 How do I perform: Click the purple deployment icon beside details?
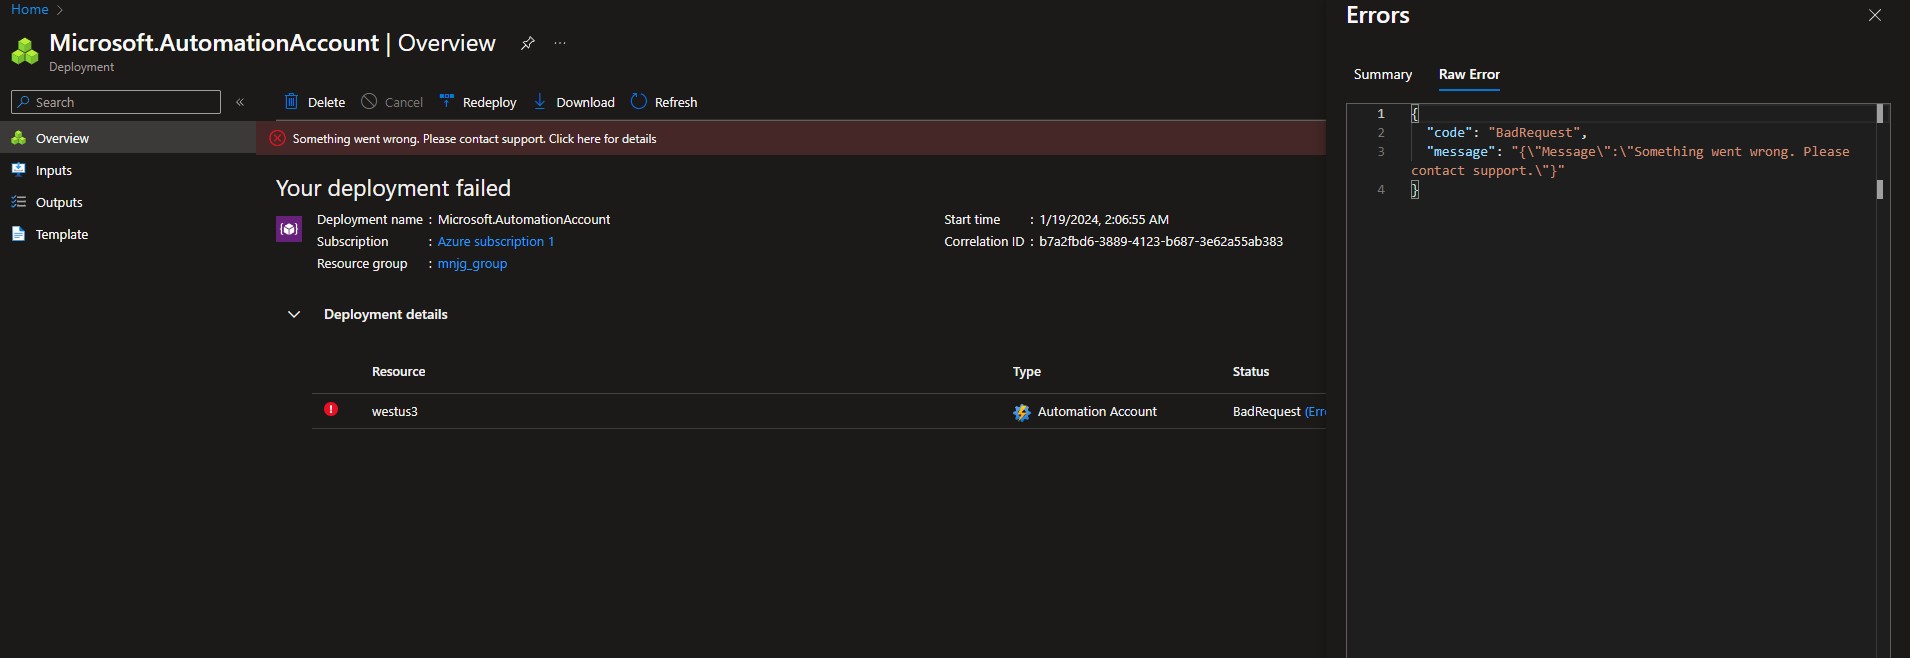coord(289,229)
